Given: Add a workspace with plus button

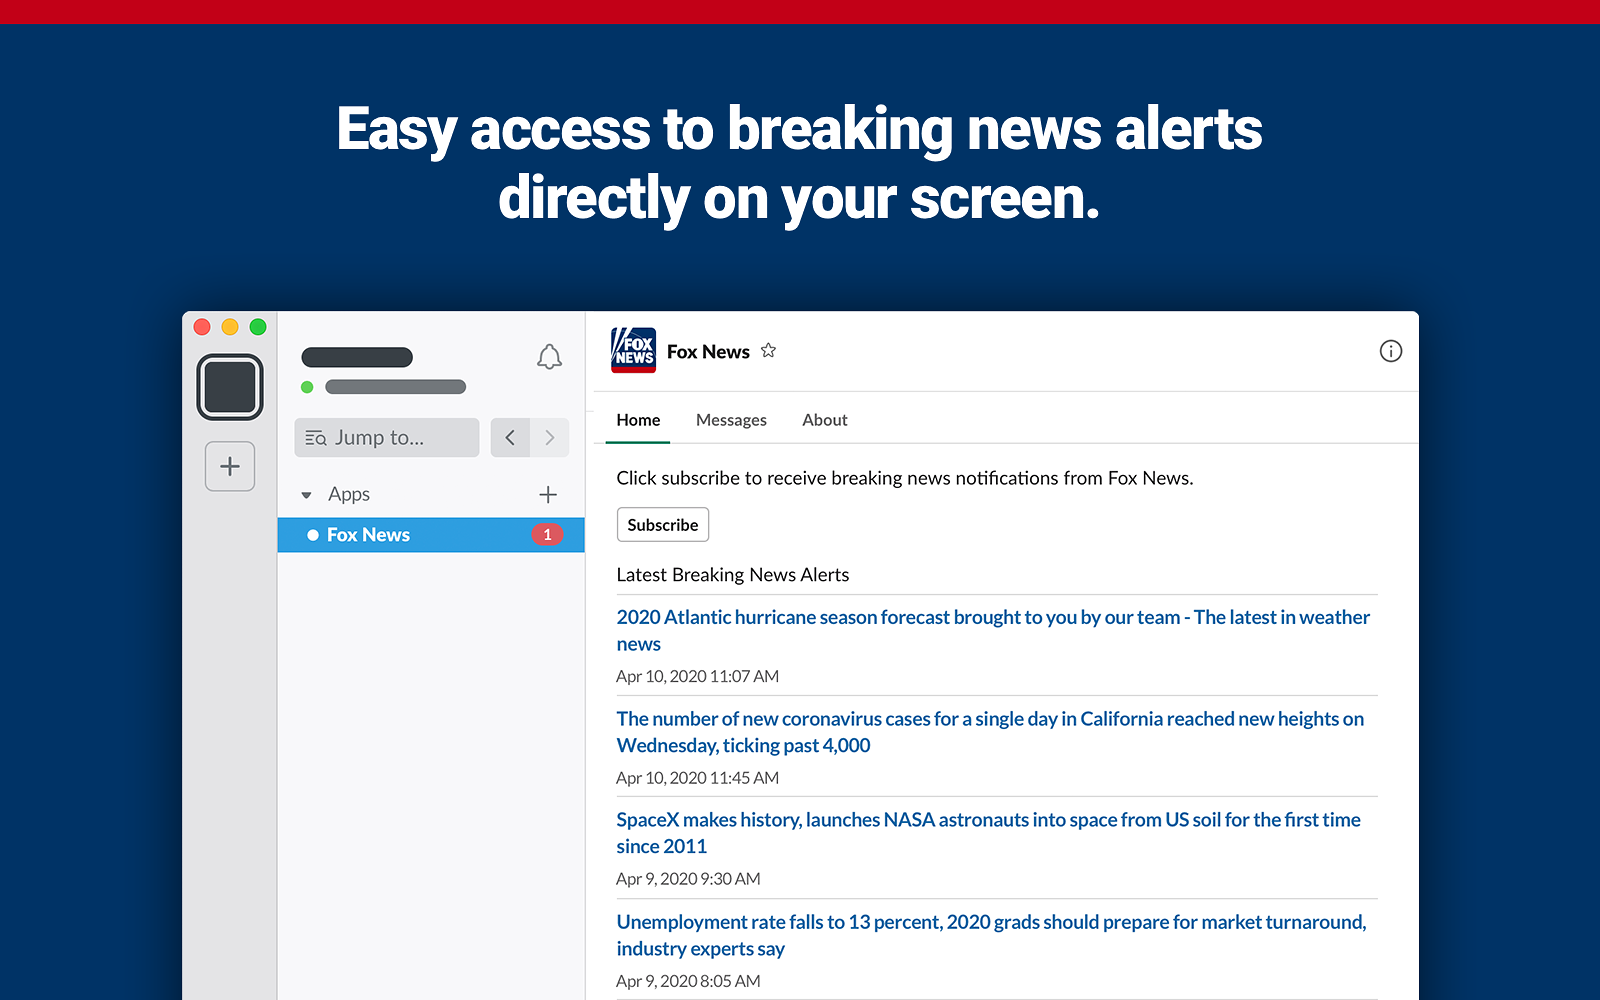Looking at the screenshot, I should (230, 466).
